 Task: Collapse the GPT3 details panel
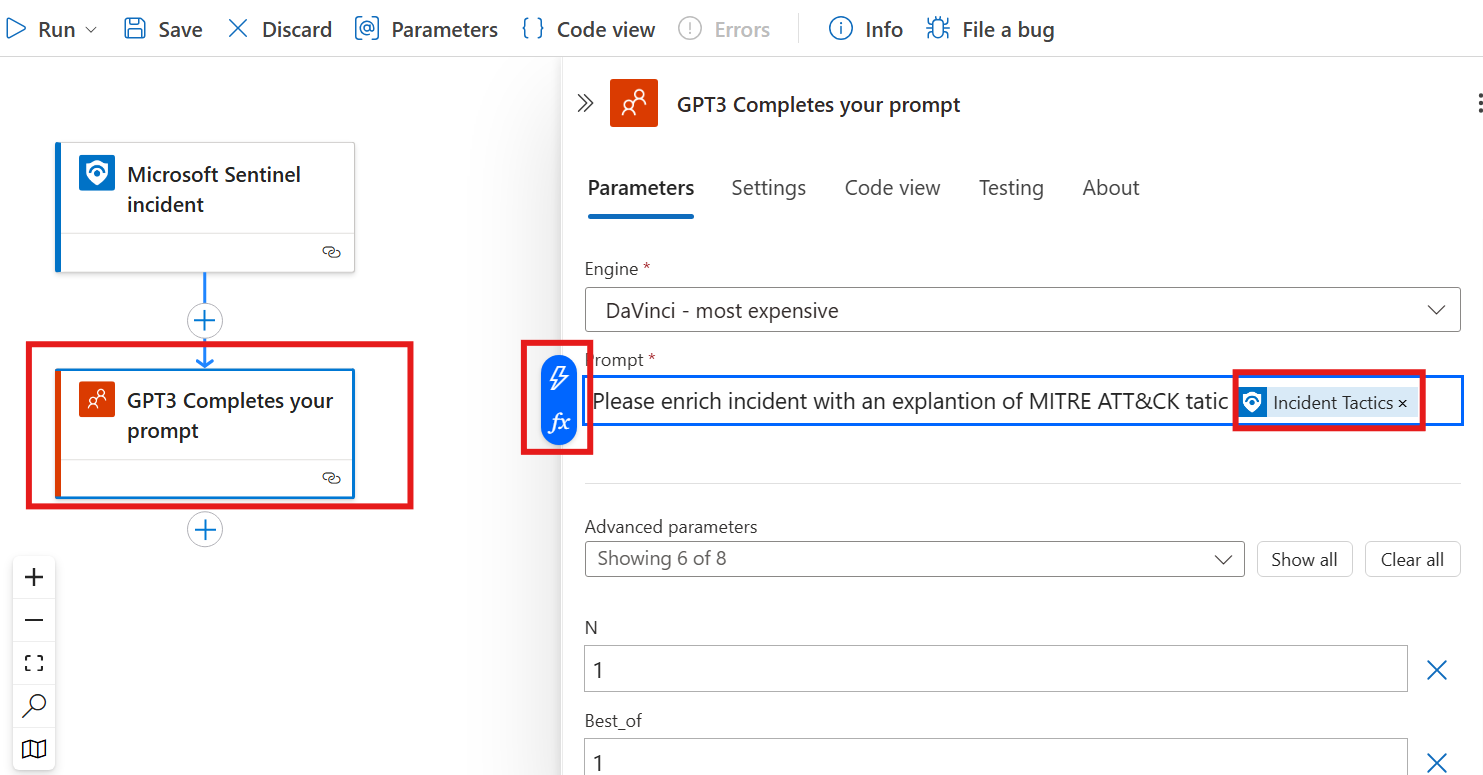coord(586,104)
